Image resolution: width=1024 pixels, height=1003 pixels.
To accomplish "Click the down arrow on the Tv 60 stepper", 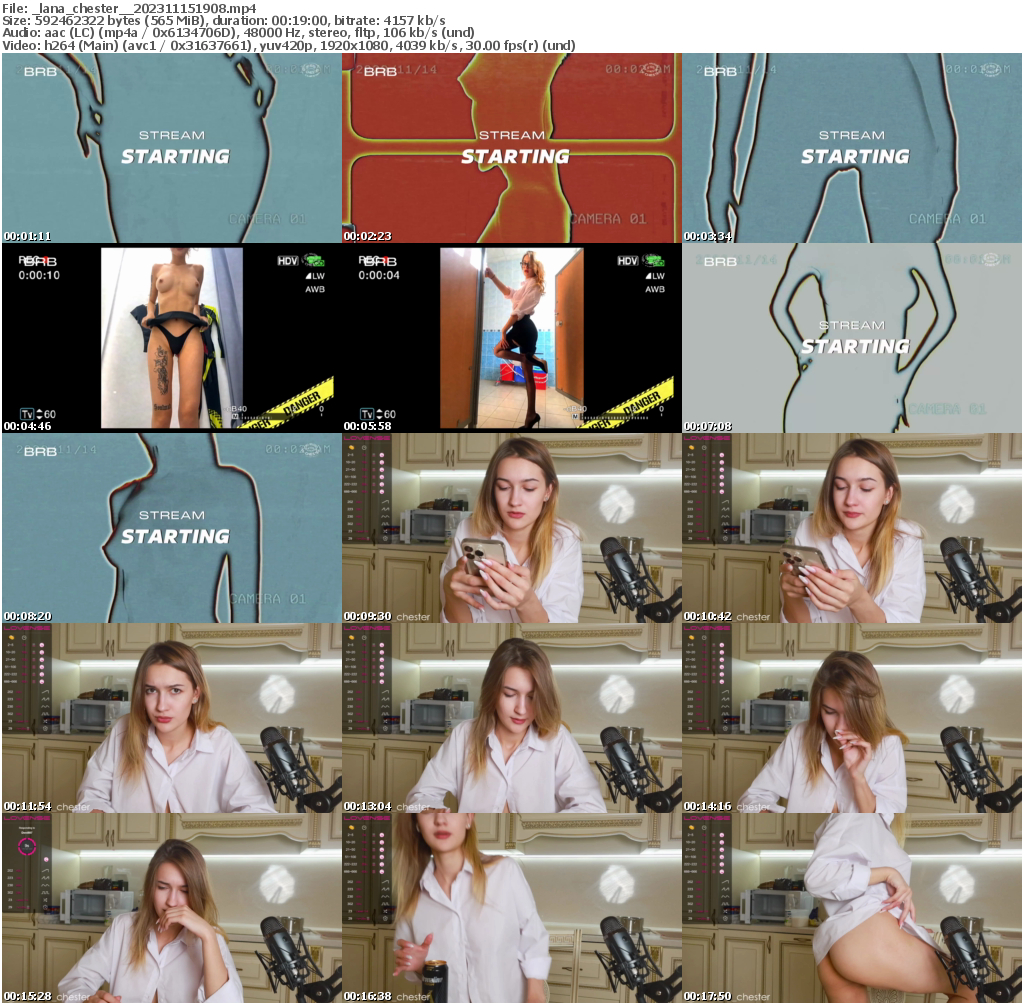I will (x=380, y=417).
